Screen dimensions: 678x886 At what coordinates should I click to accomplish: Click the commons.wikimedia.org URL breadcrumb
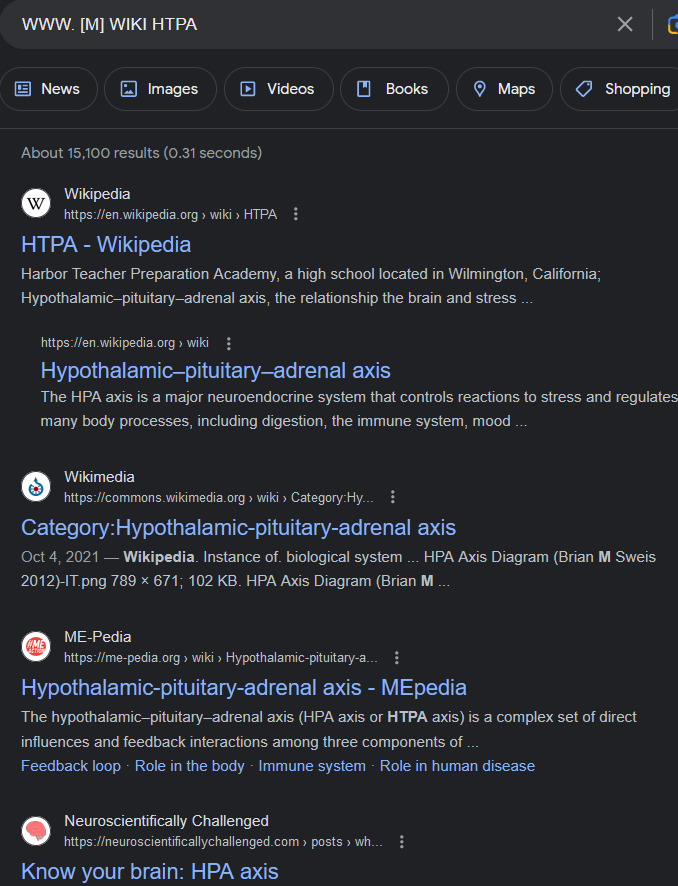219,498
